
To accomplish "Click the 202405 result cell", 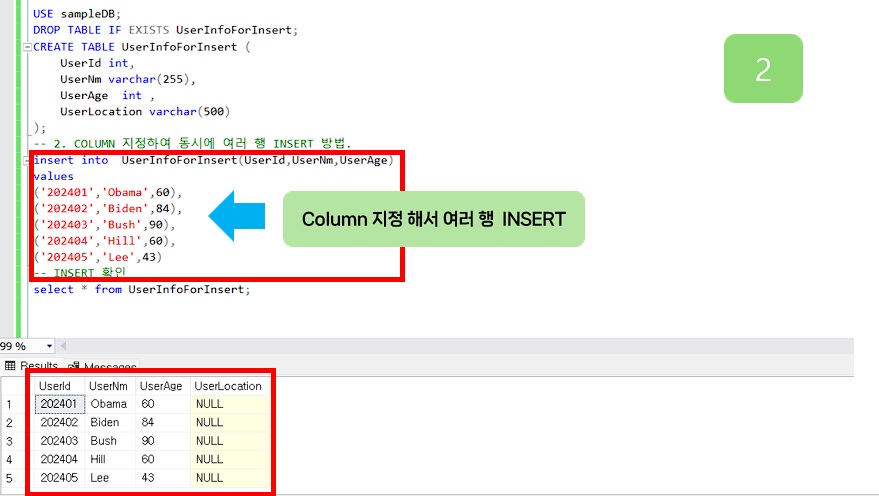I will (59, 478).
